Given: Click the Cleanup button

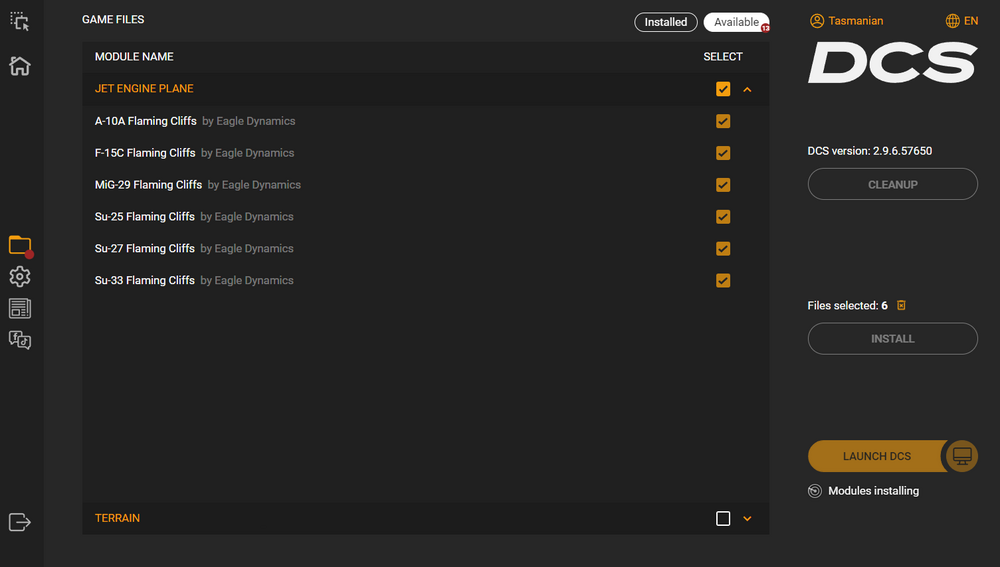Looking at the screenshot, I should 892,184.
